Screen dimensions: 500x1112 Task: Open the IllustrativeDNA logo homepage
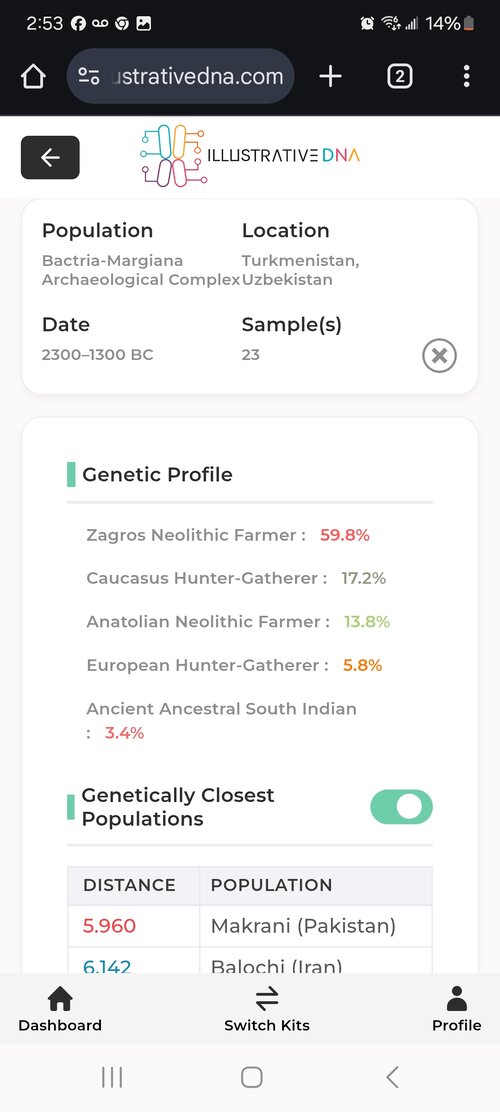coord(250,155)
